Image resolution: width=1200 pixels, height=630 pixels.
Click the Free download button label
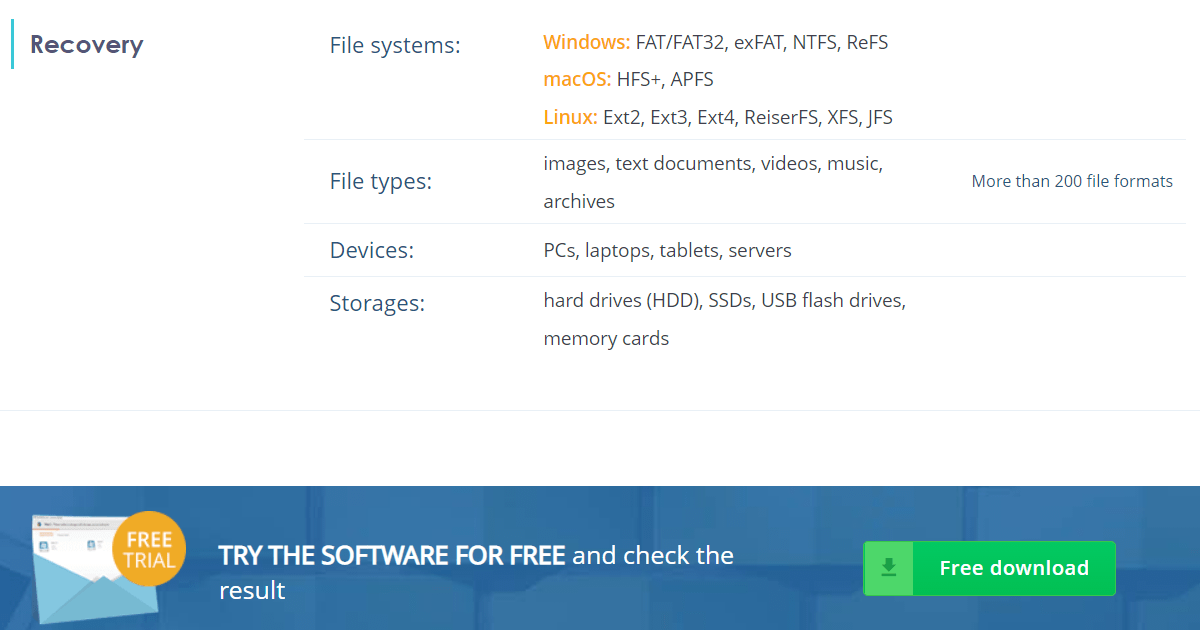click(1014, 568)
